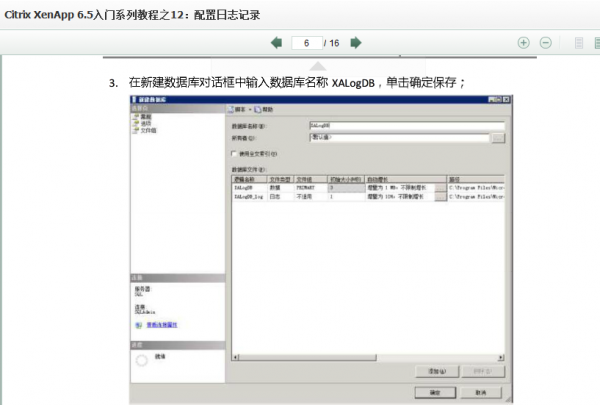This screenshot has width=600, height=405.
Task: Click the owner field showing <默认值>
Action: (x=399, y=137)
